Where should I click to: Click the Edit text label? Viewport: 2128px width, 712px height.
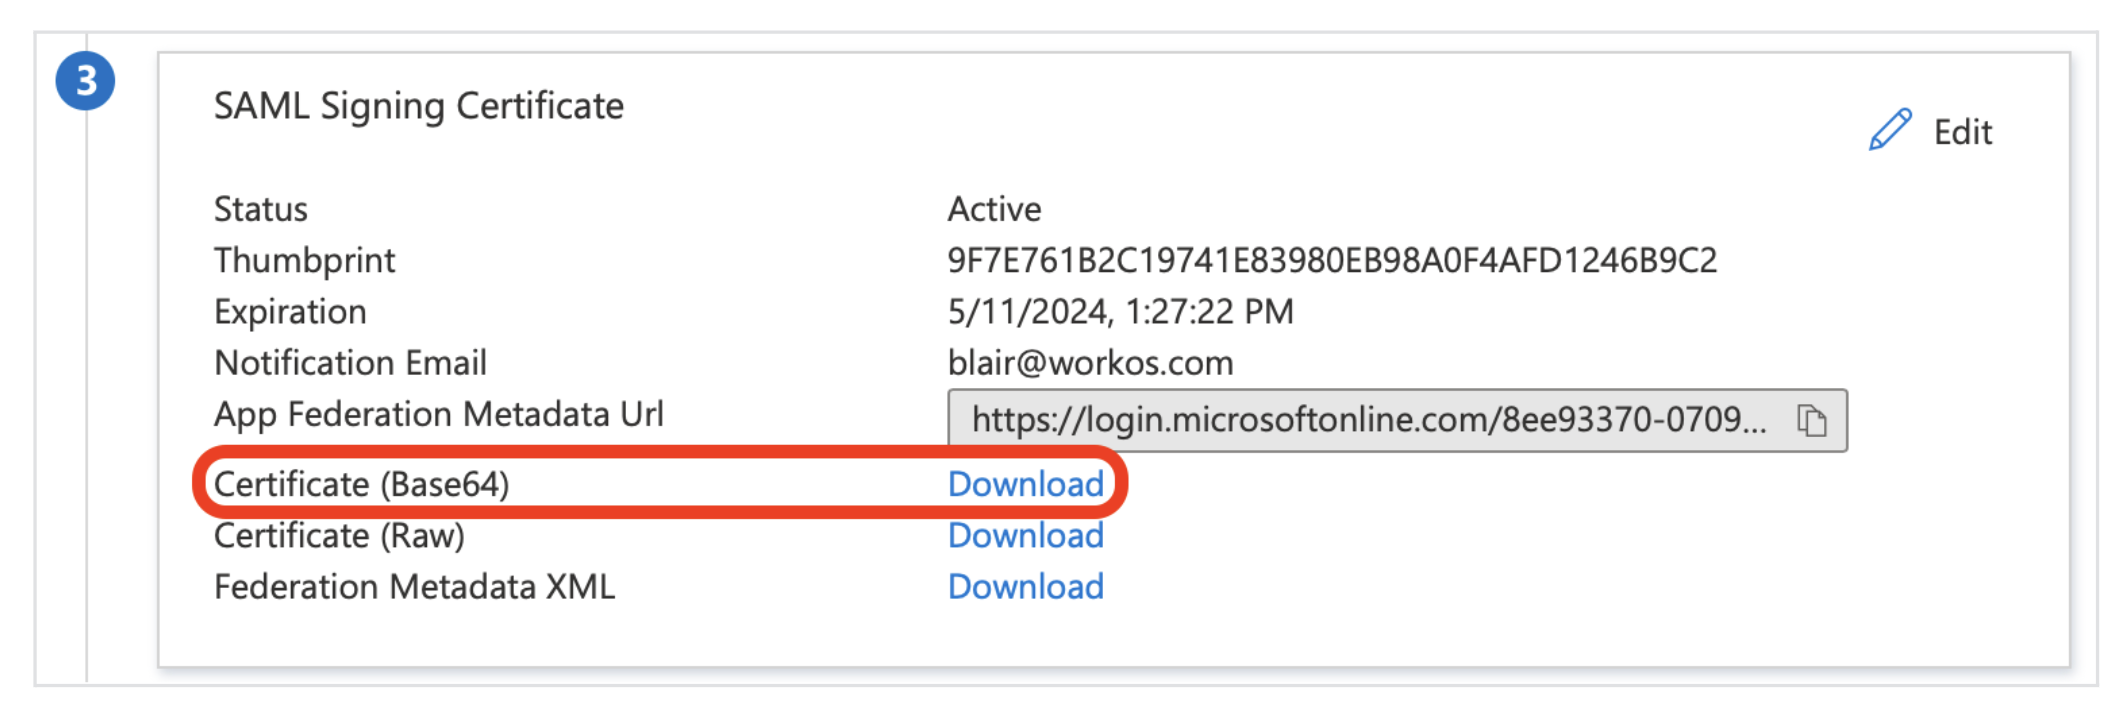1962,132
